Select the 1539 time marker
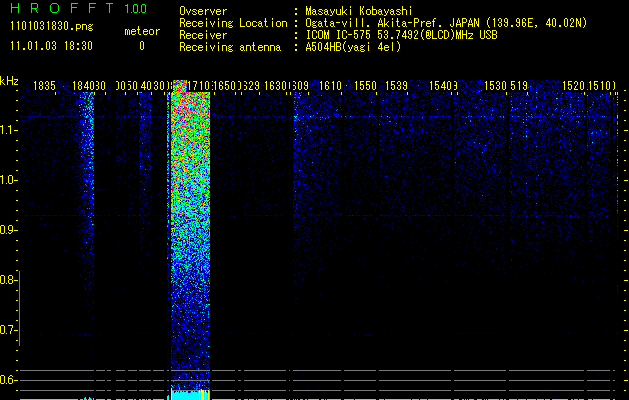Image resolution: width=629 pixels, height=400 pixels. pos(396,86)
